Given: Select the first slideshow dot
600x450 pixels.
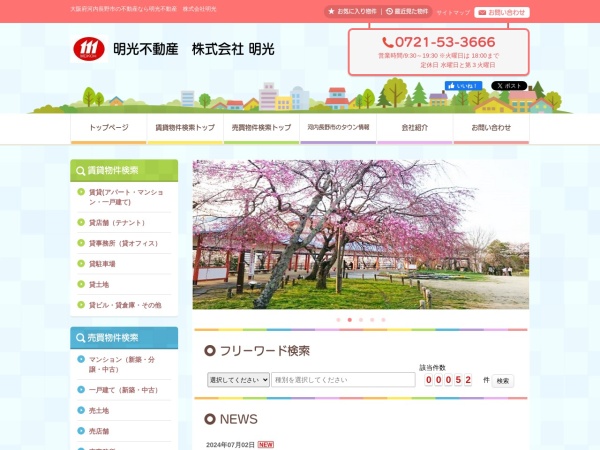Looking at the screenshot, I should pos(338,320).
